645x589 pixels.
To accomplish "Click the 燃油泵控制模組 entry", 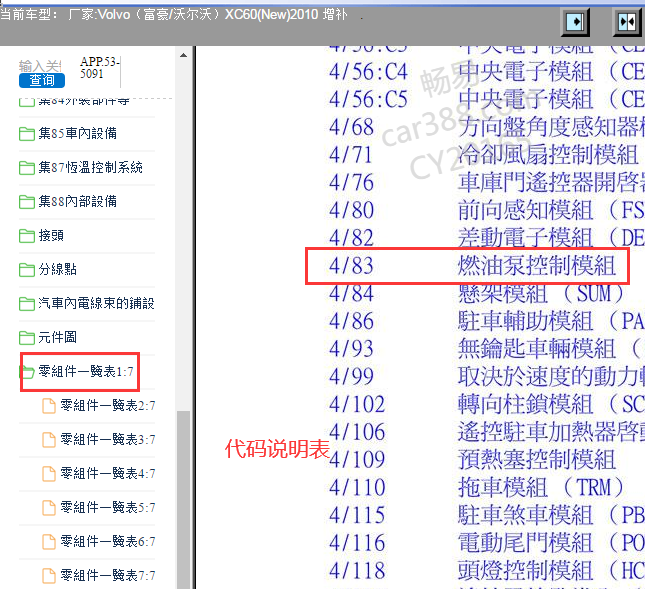I will [537, 266].
